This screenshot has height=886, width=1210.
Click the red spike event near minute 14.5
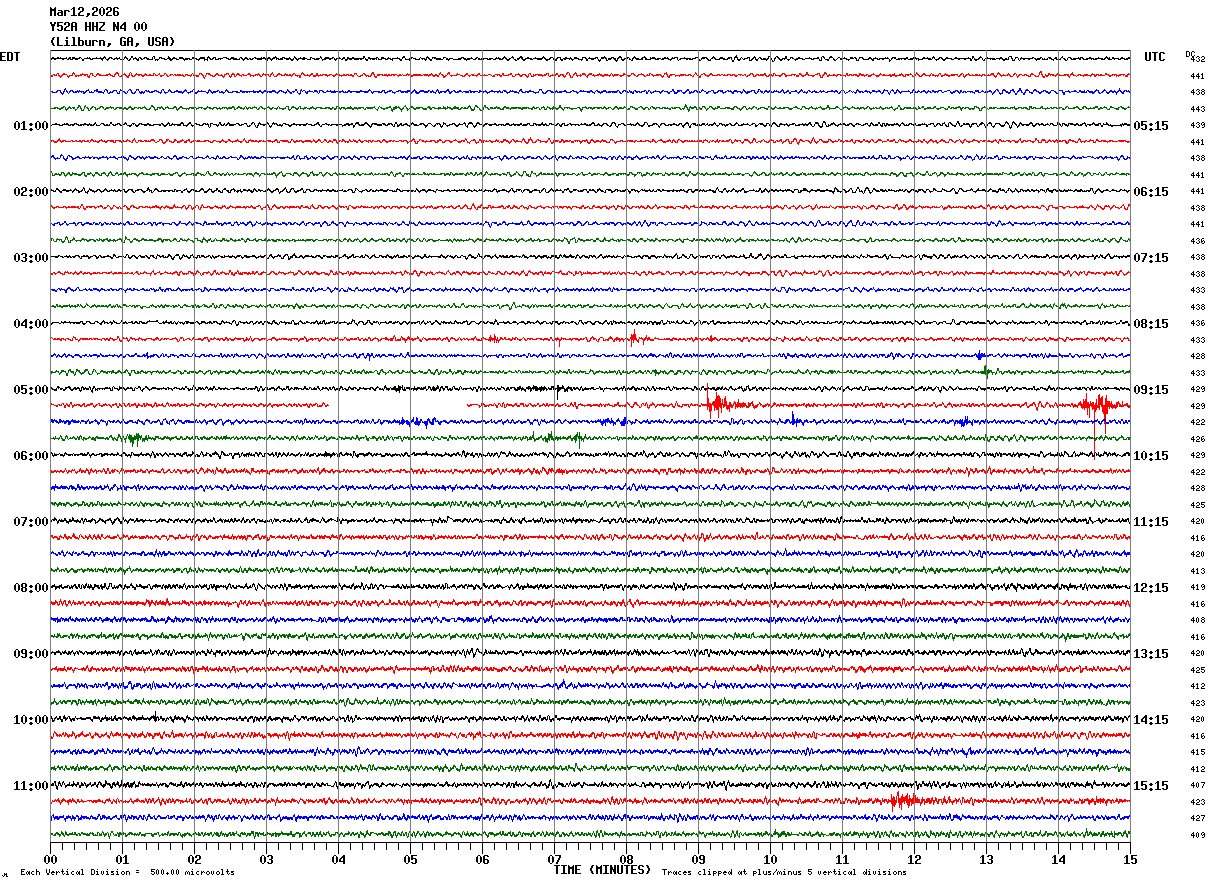coord(1097,405)
